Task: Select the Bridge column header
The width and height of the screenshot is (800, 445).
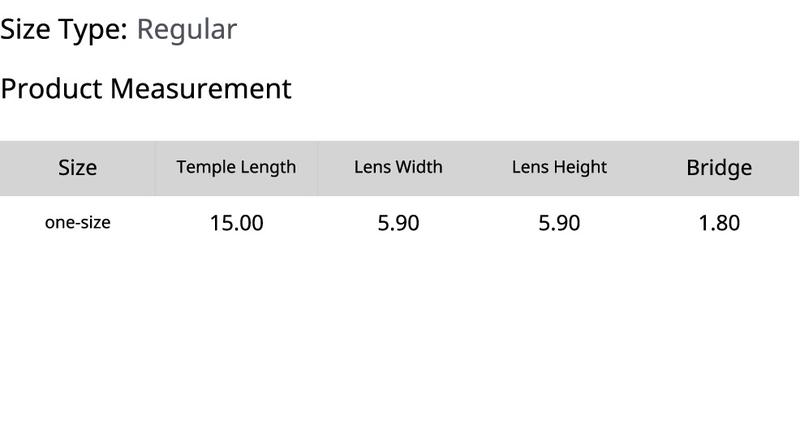Action: click(x=719, y=168)
